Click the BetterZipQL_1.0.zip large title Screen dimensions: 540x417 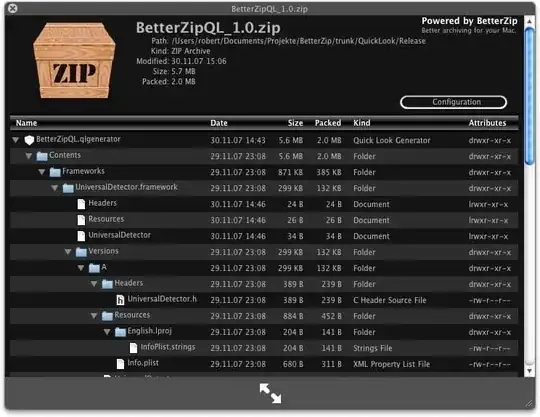tap(208, 28)
